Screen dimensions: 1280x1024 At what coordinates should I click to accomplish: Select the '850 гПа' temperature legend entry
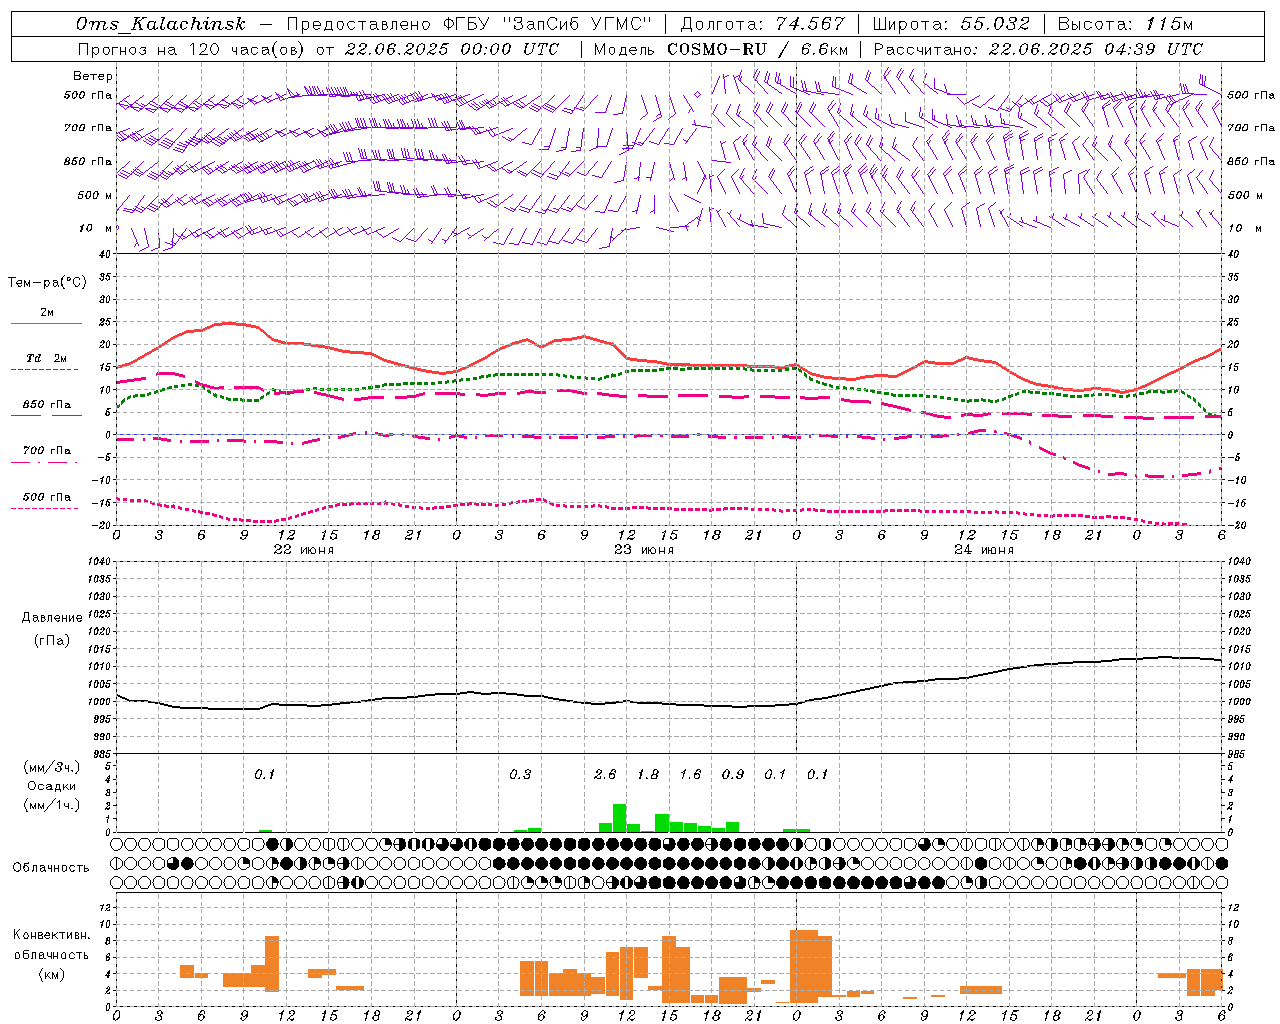tap(47, 405)
